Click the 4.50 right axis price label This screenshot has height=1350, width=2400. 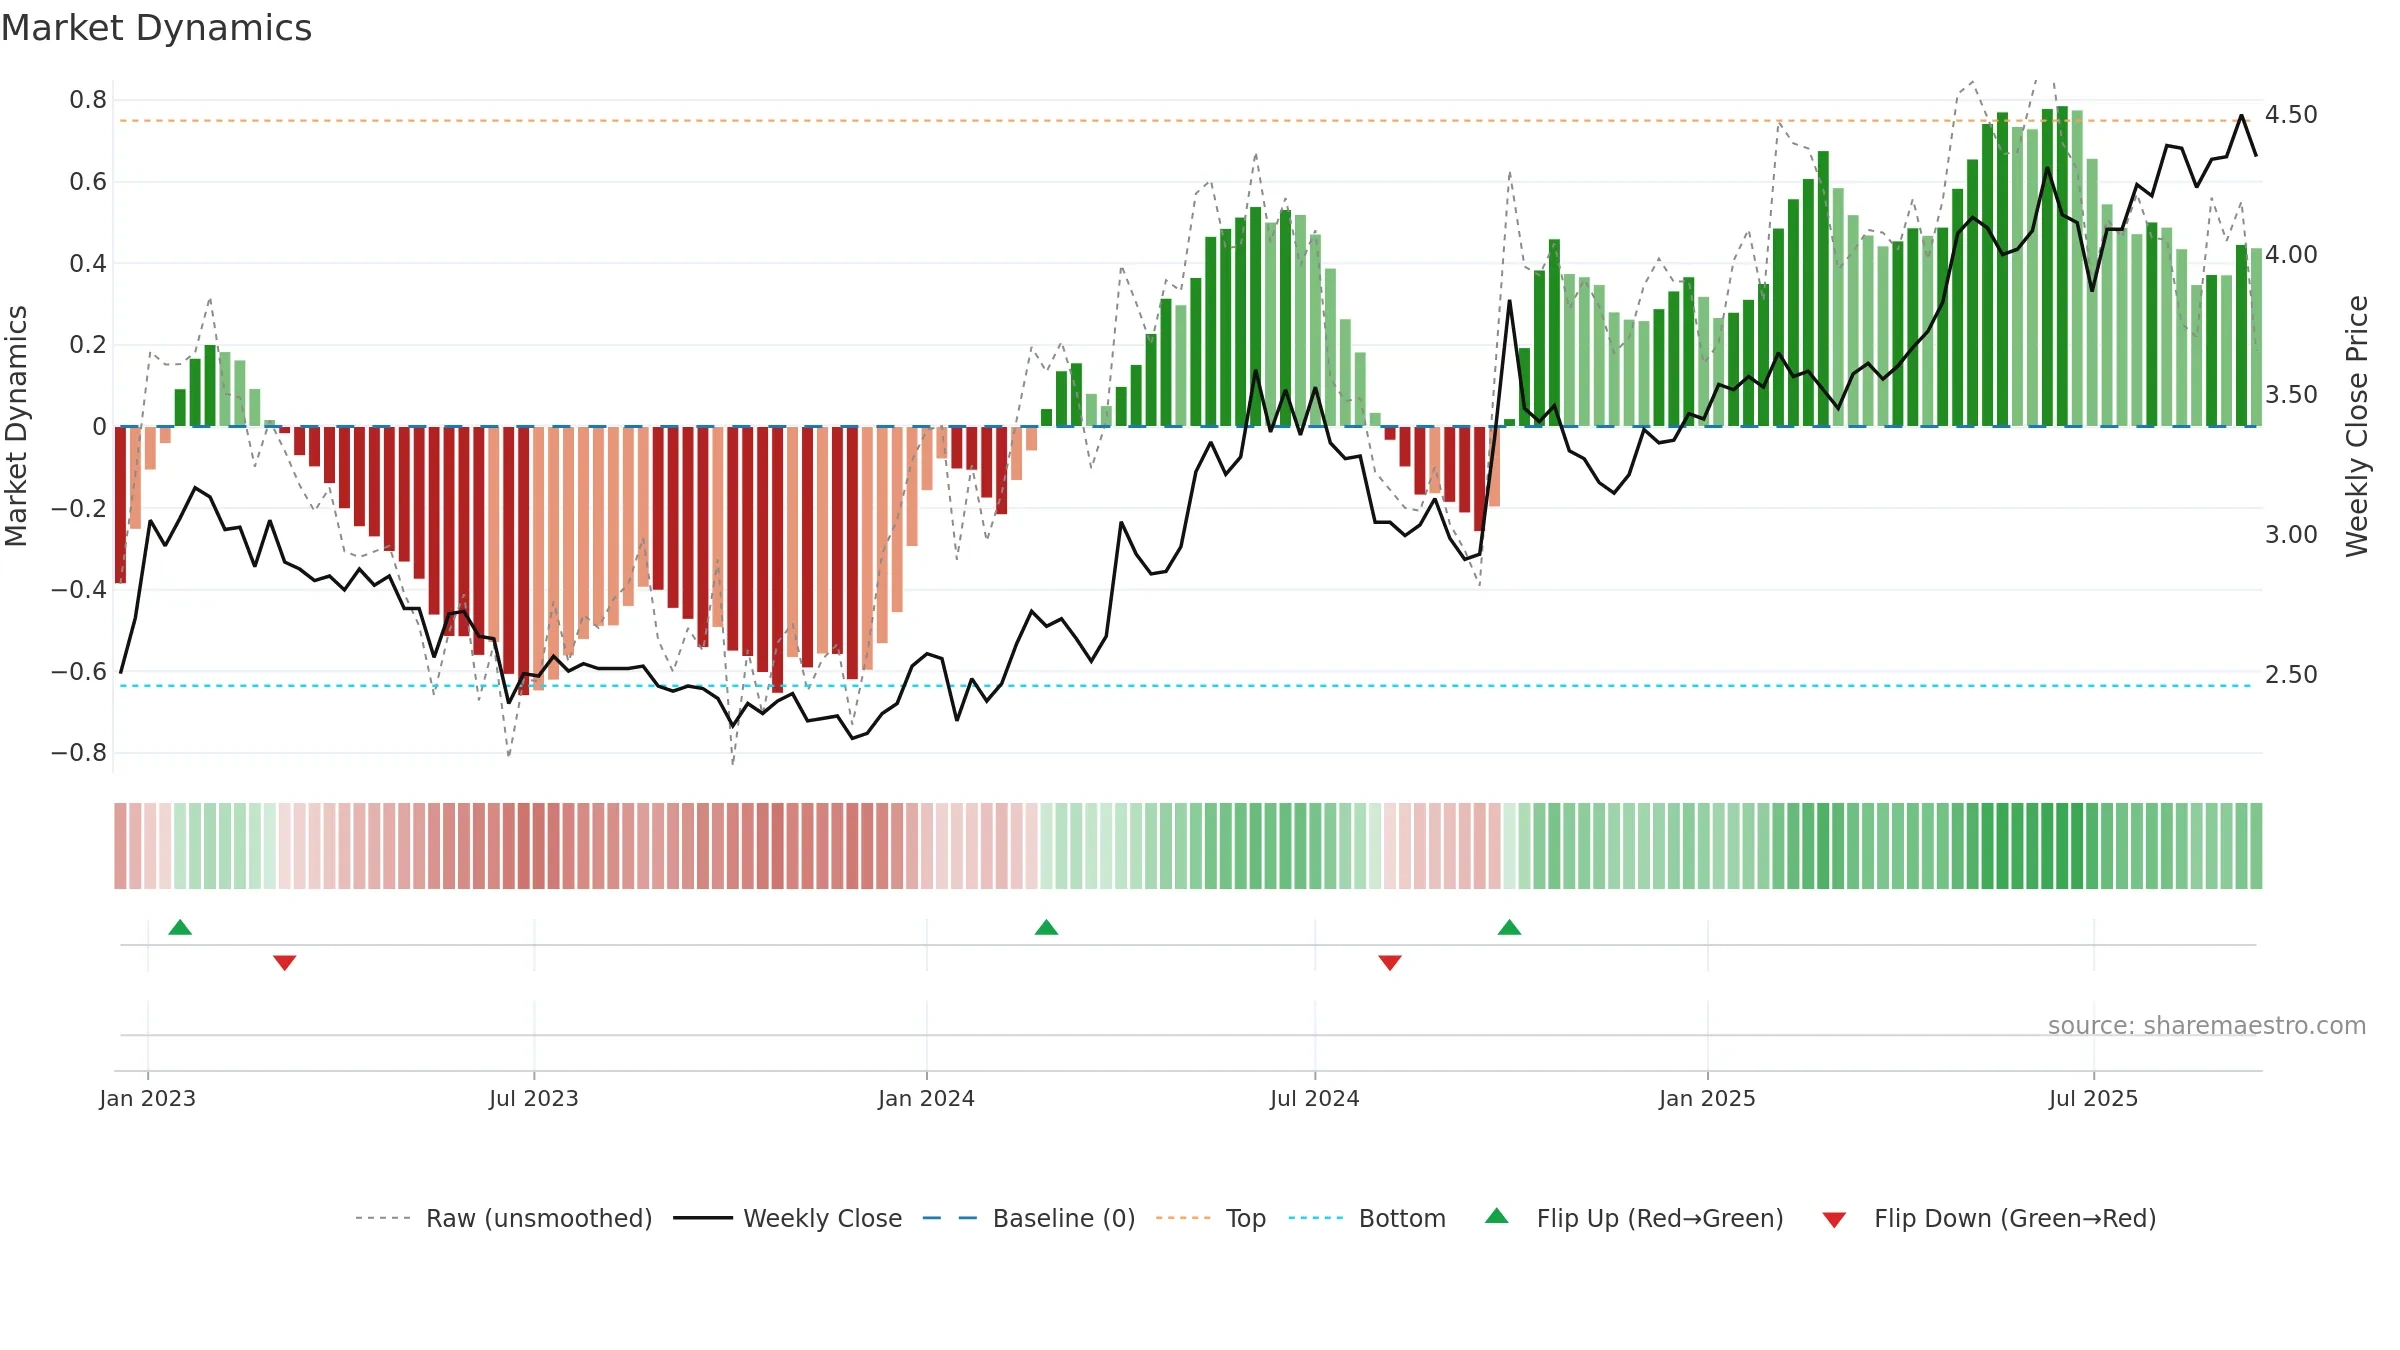2291,115
